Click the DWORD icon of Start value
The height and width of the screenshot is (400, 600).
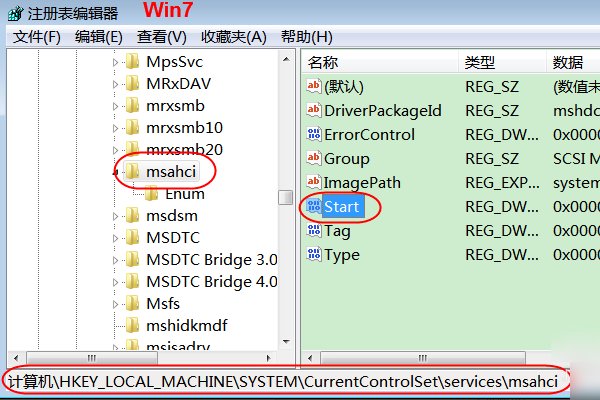point(314,206)
